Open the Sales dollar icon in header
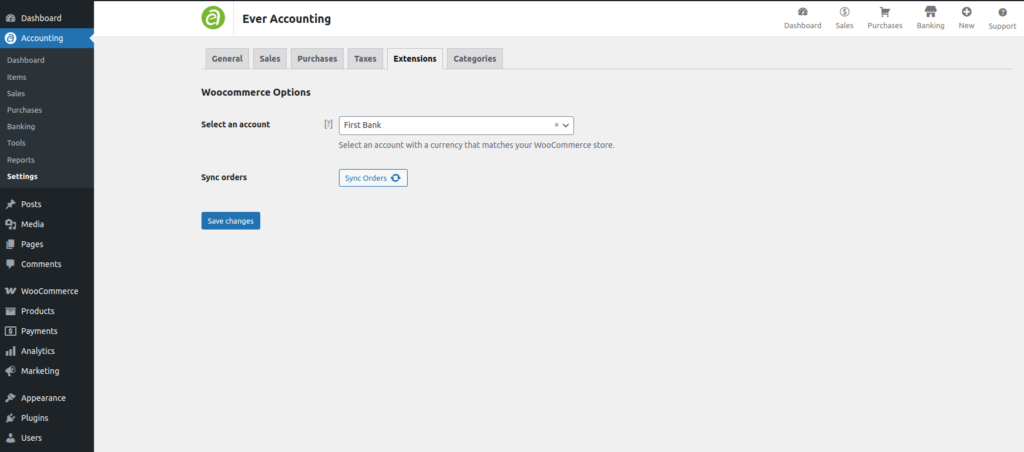Viewport: 1024px width, 452px height. (844, 12)
